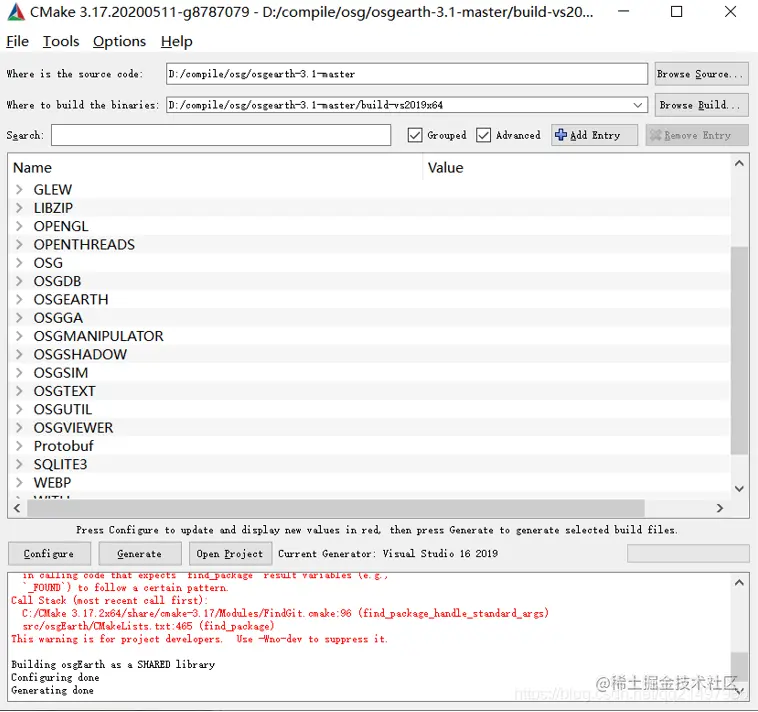Expand the OSGVIEWER group chevron

pyautogui.click(x=19, y=428)
